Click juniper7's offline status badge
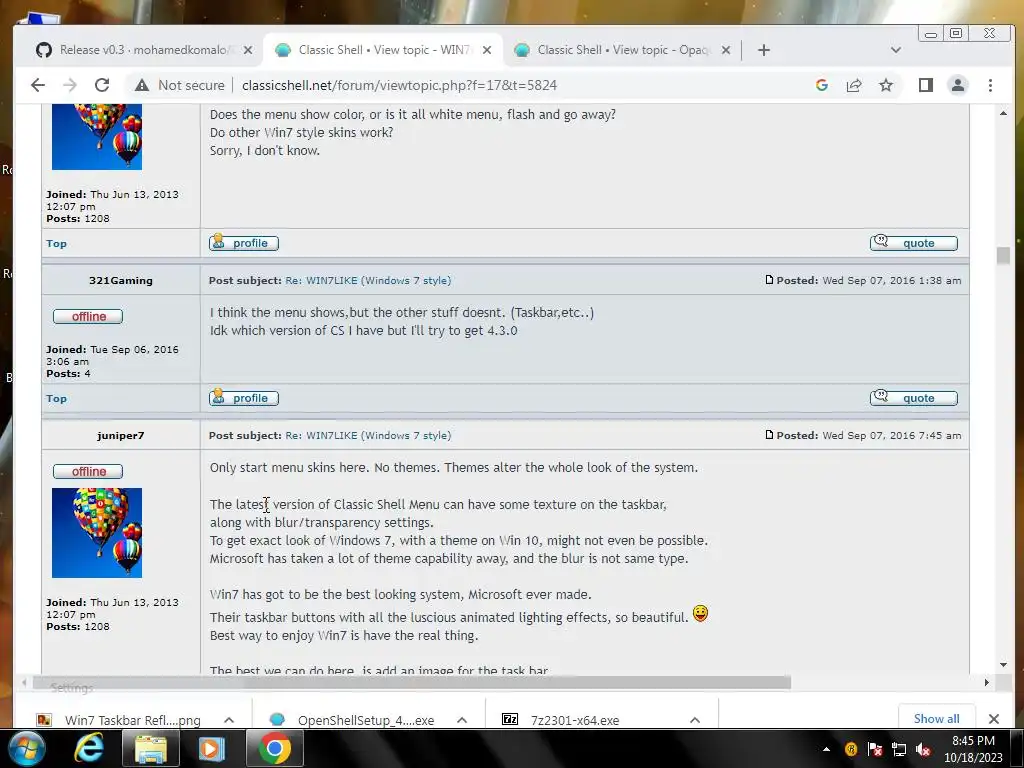The height and width of the screenshot is (768, 1024). (x=88, y=471)
